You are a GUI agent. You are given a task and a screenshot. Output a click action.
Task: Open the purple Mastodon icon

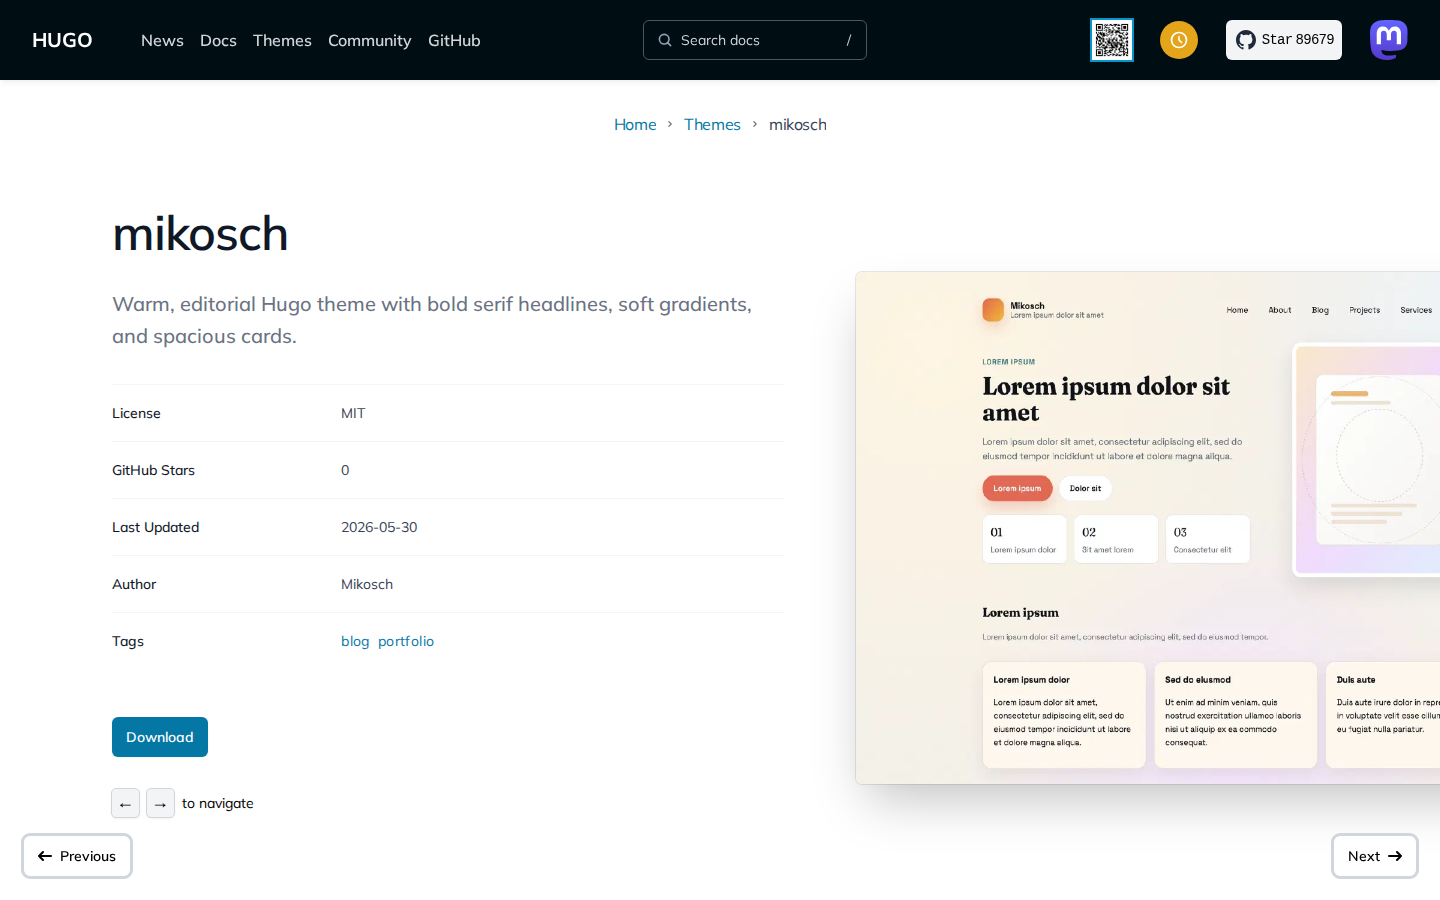(1389, 40)
